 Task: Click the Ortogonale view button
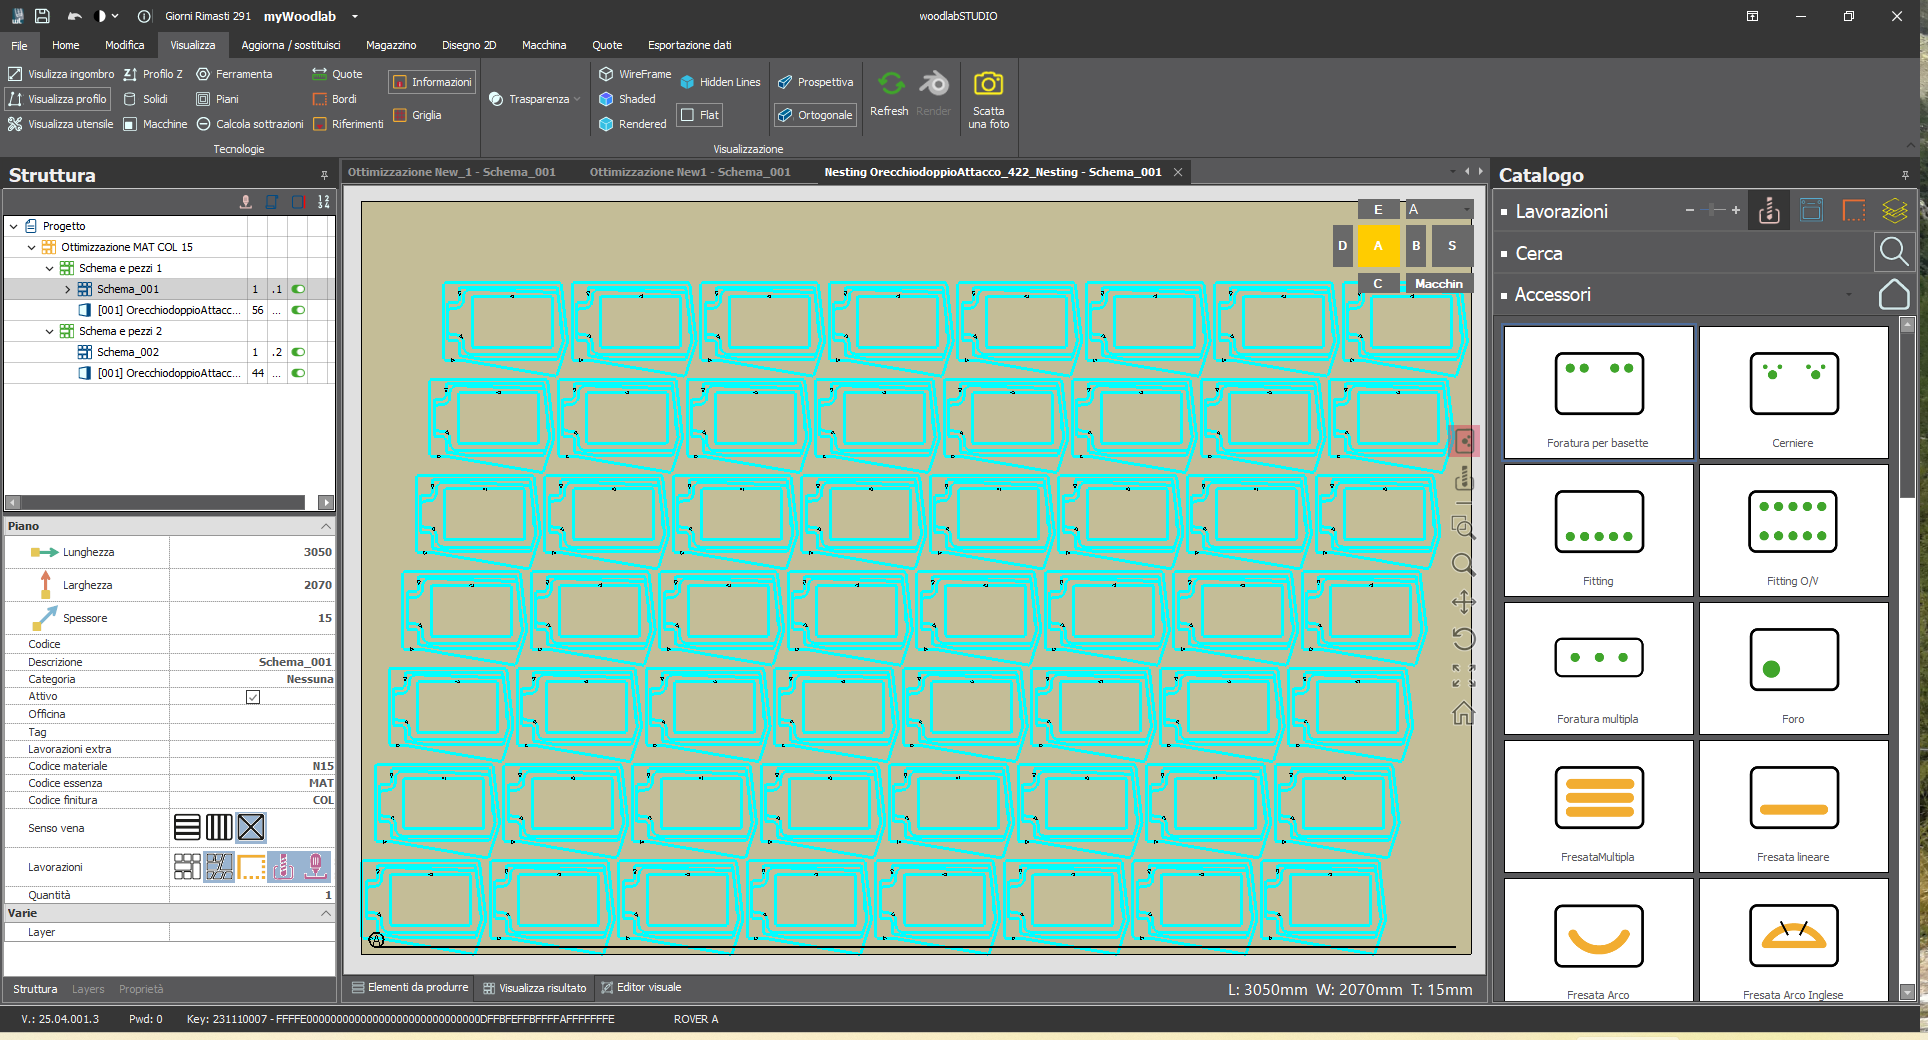click(815, 115)
